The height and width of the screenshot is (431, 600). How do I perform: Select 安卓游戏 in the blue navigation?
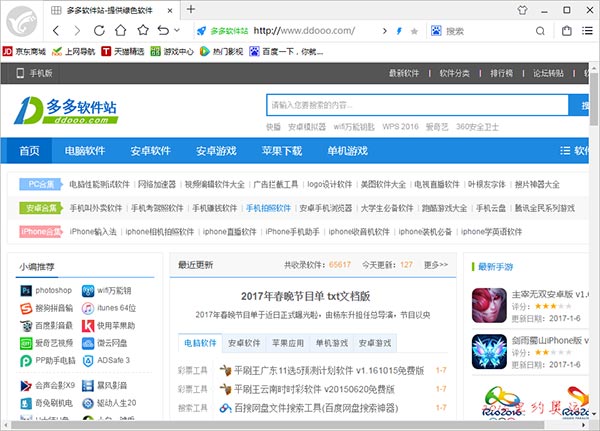click(216, 150)
